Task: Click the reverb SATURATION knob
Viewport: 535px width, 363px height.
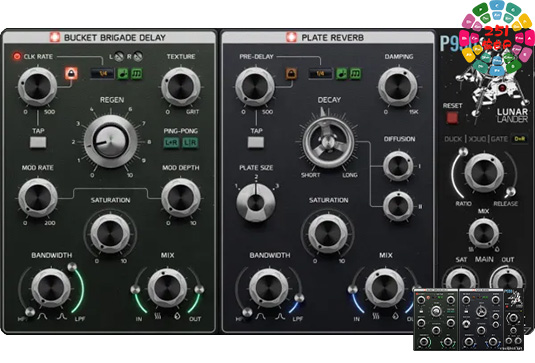Action: coord(328,234)
